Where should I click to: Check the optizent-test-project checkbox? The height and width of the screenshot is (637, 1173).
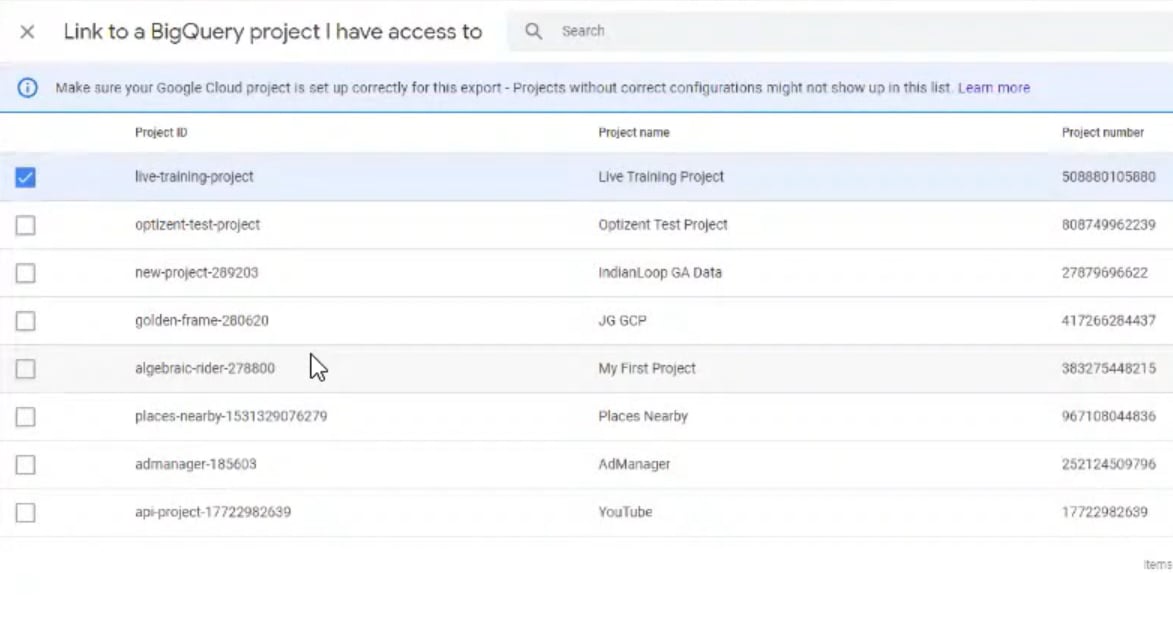tap(25, 225)
